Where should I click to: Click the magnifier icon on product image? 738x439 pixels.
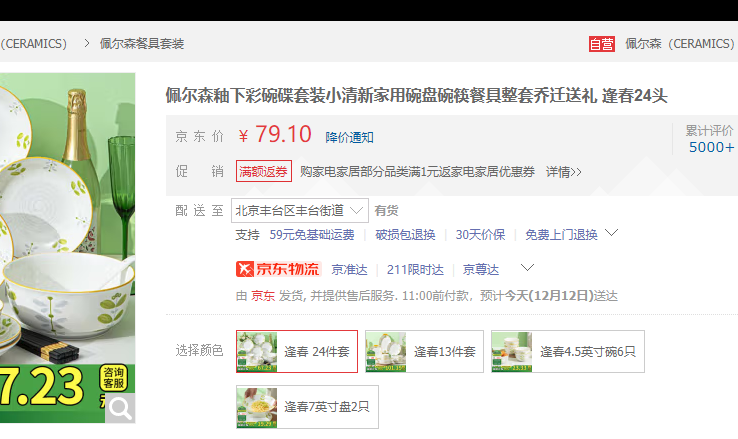click(x=120, y=408)
